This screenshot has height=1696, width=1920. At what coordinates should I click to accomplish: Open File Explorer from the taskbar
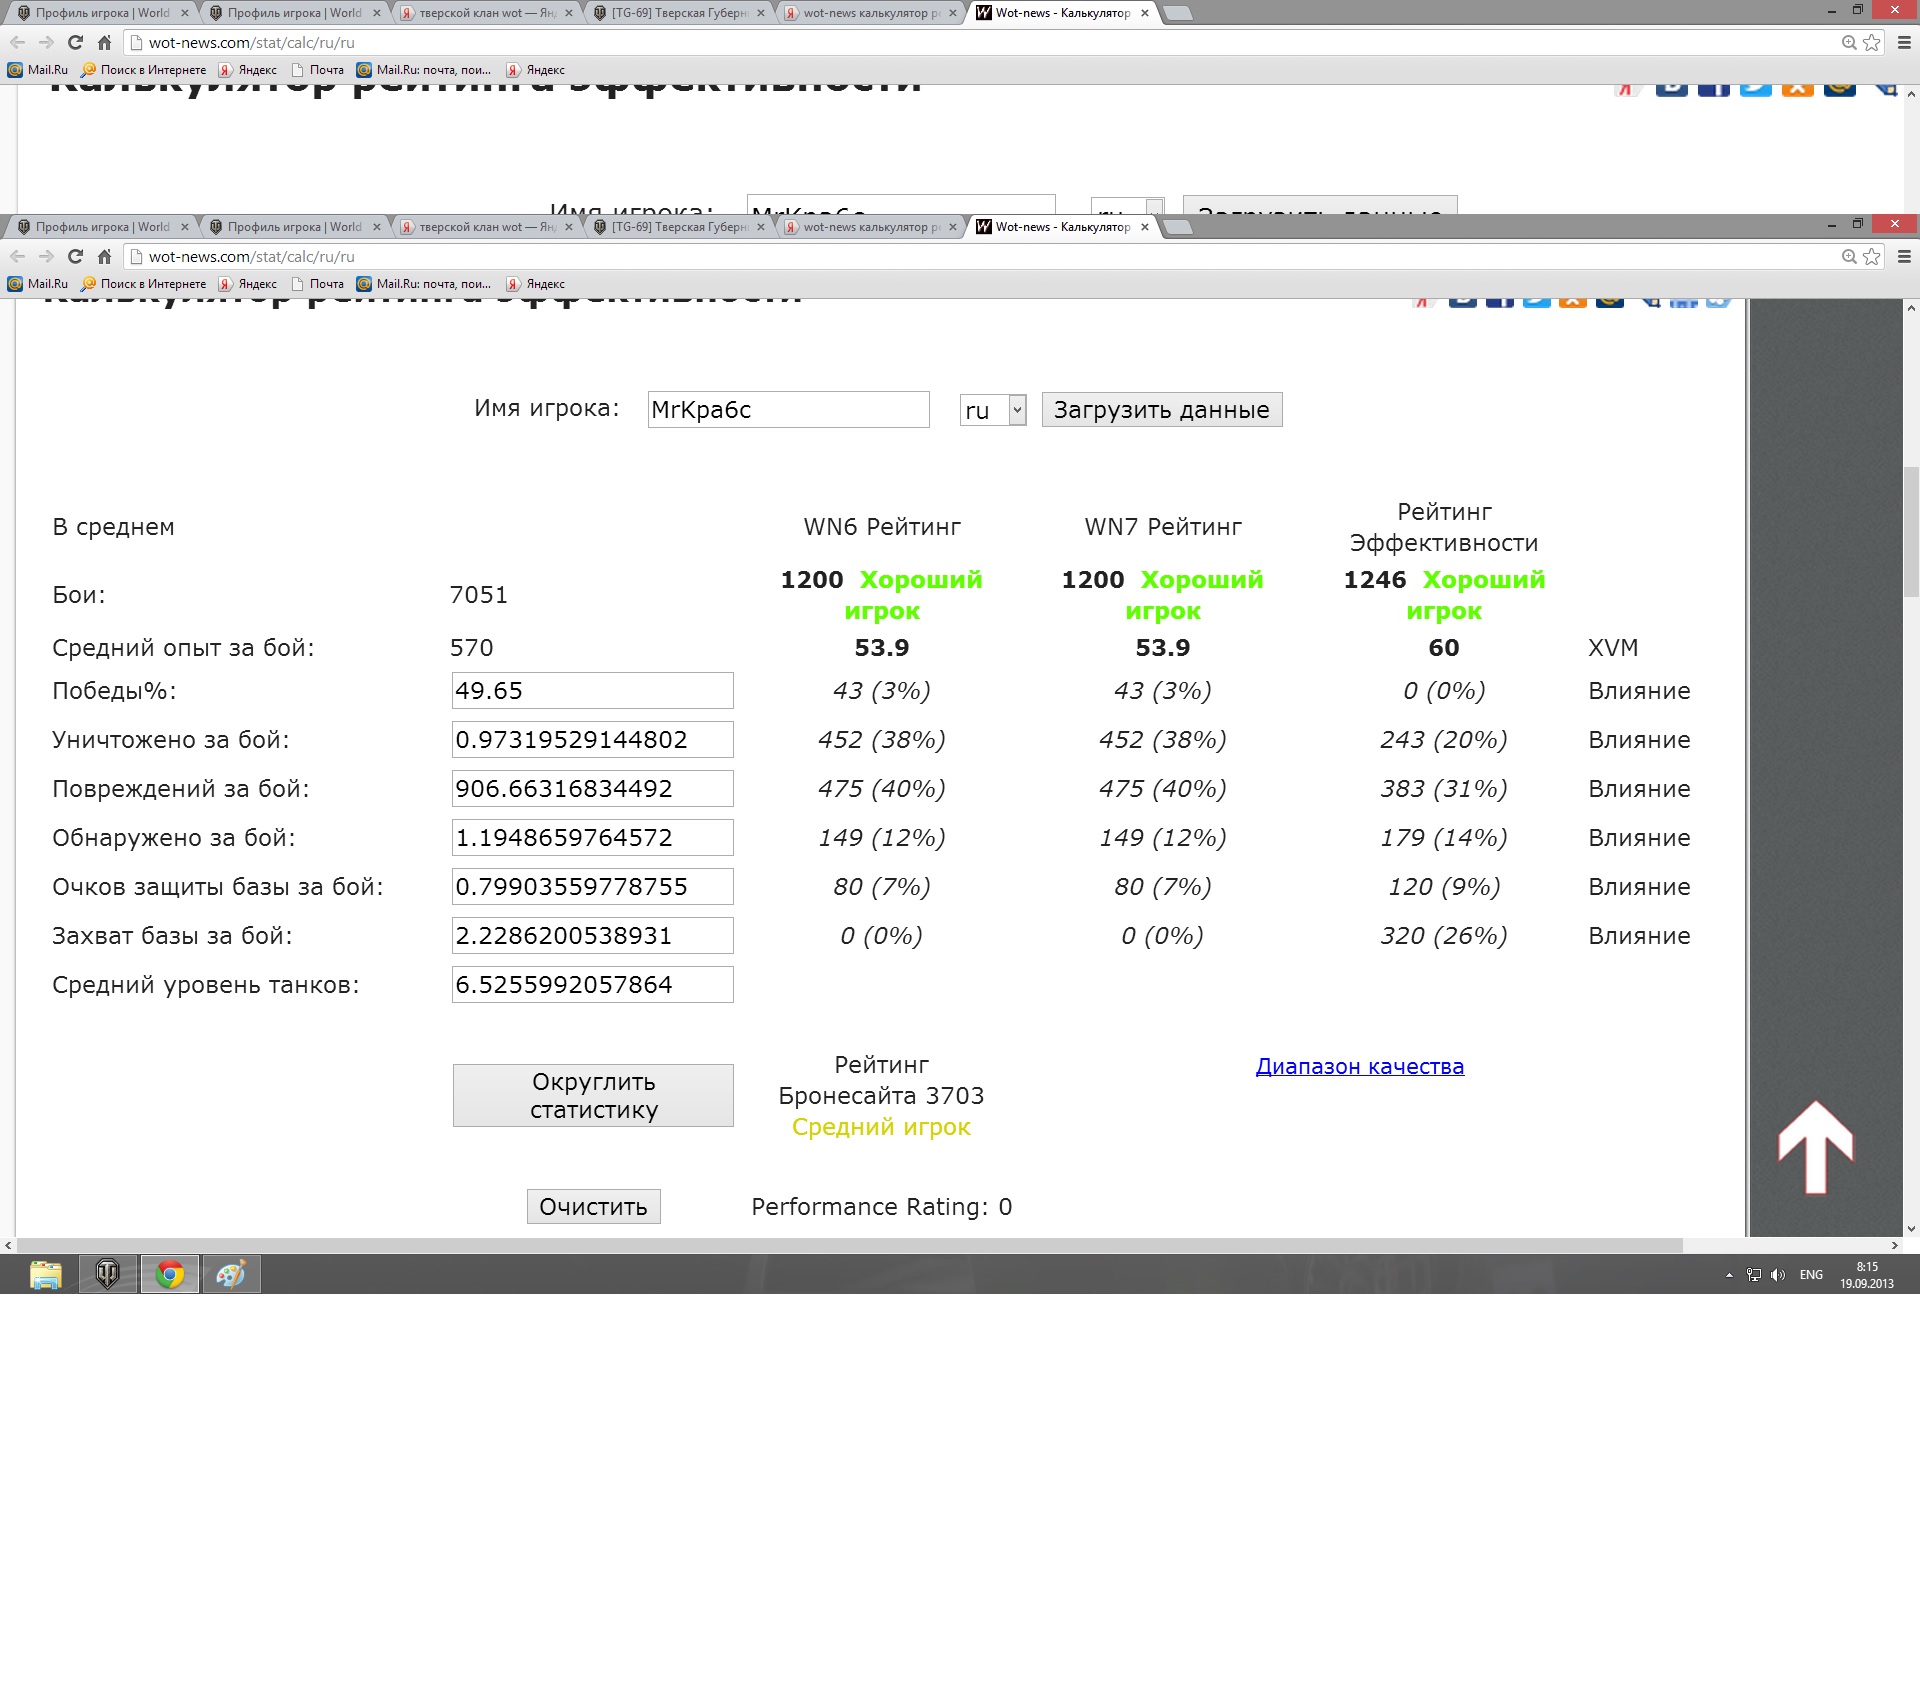pyautogui.click(x=46, y=1274)
